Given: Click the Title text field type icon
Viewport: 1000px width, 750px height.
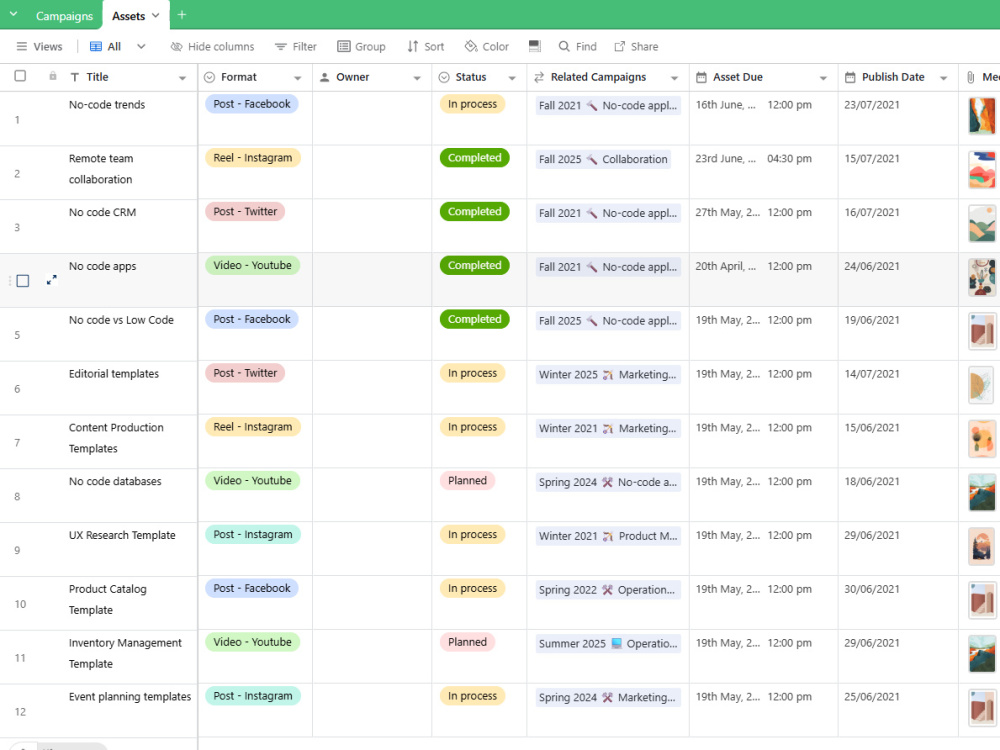Looking at the screenshot, I should point(75,77).
